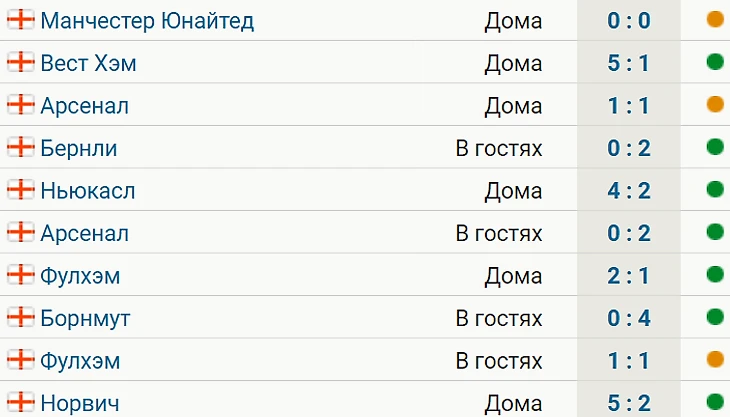
Task: Click the England flag next to Вест Хэм
Action: tap(20, 63)
